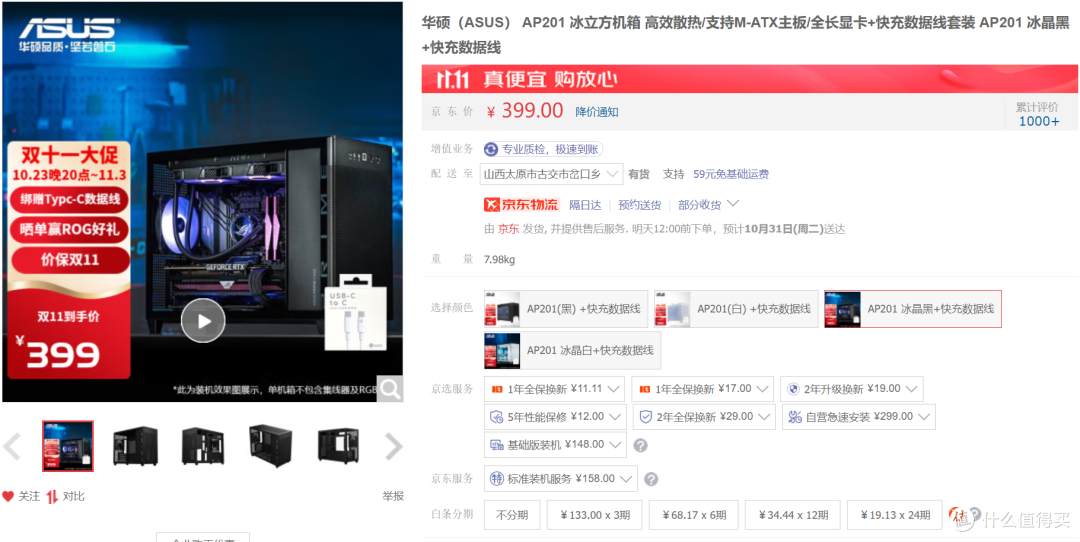Select 不分期 installment option
This screenshot has height=542, width=1080.
(512, 514)
